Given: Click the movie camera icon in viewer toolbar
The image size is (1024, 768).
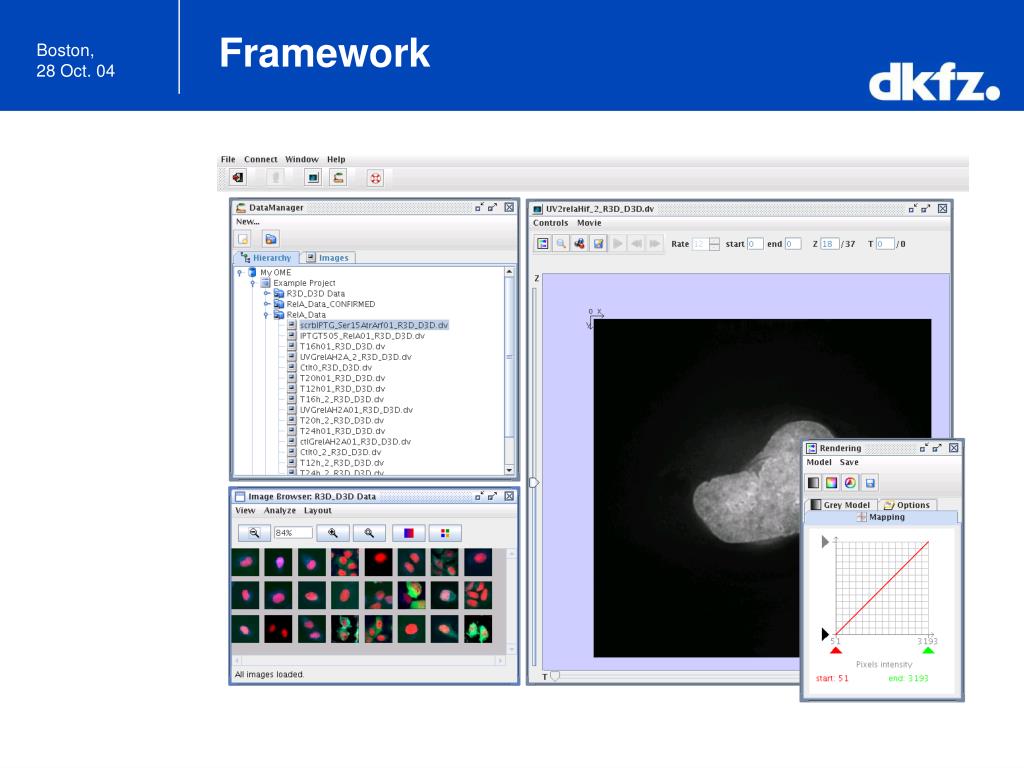Looking at the screenshot, I should pos(579,244).
